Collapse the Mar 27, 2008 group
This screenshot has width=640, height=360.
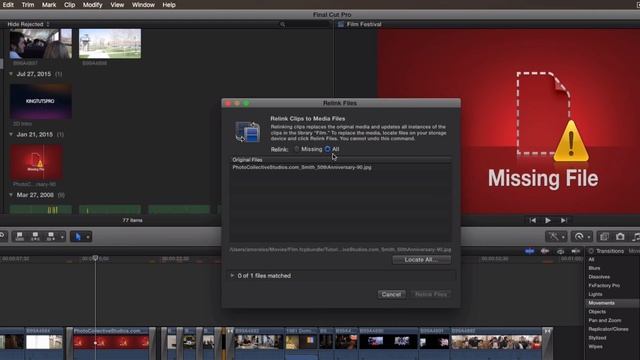tap(11, 195)
